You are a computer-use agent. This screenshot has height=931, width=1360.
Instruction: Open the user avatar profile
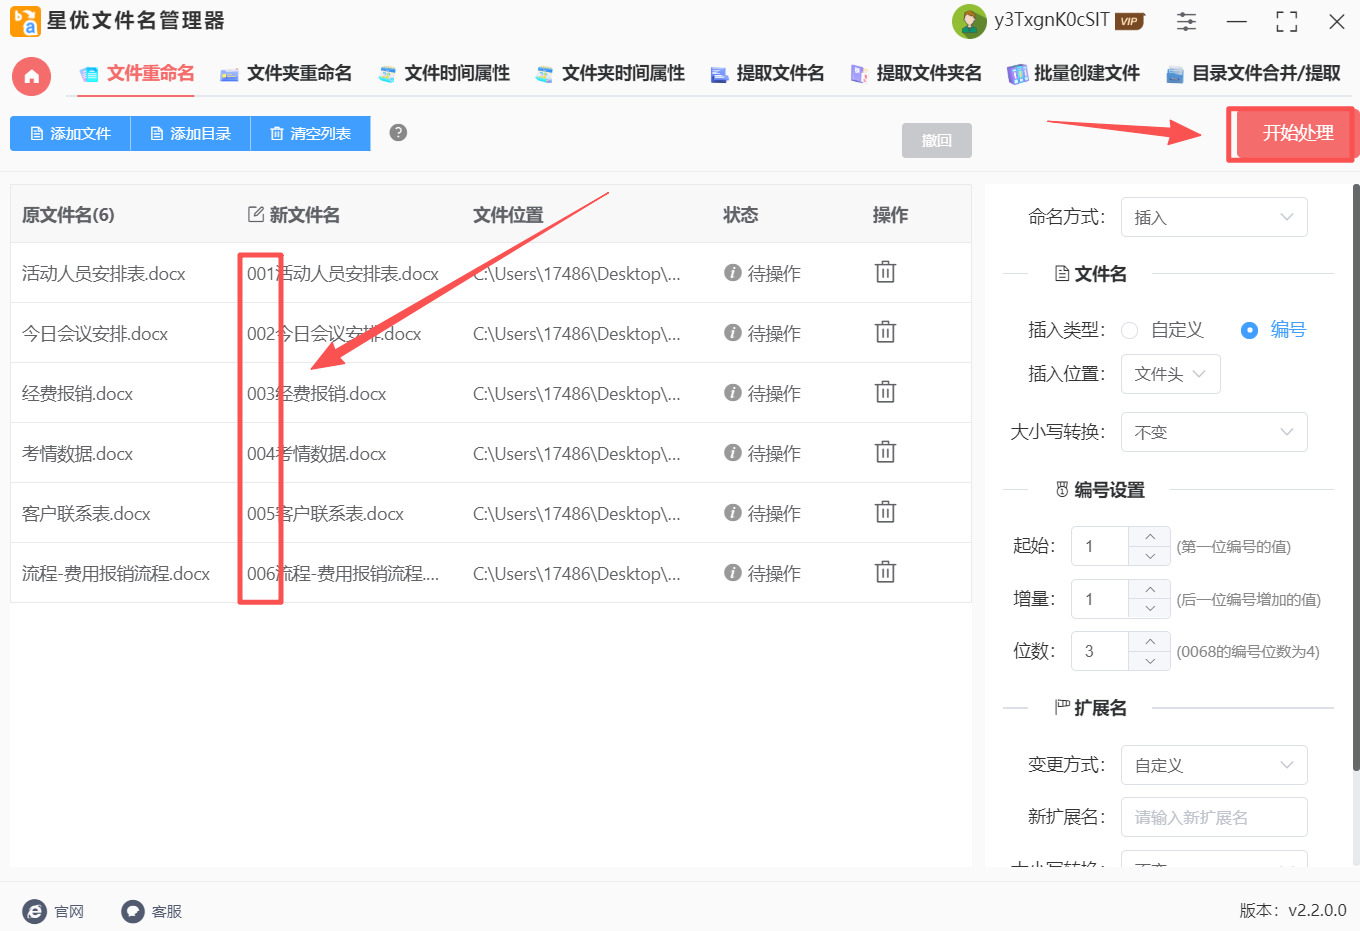[x=969, y=21]
